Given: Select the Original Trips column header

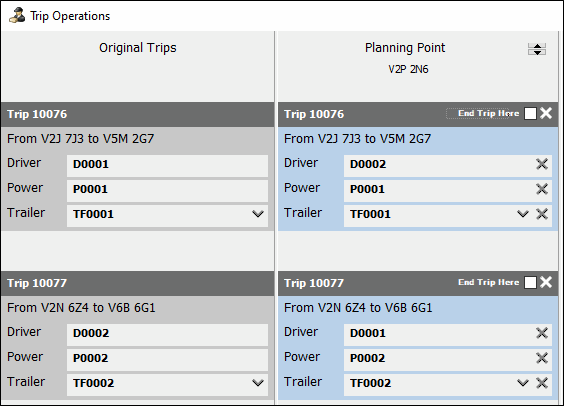Looking at the screenshot, I should tap(138, 48).
